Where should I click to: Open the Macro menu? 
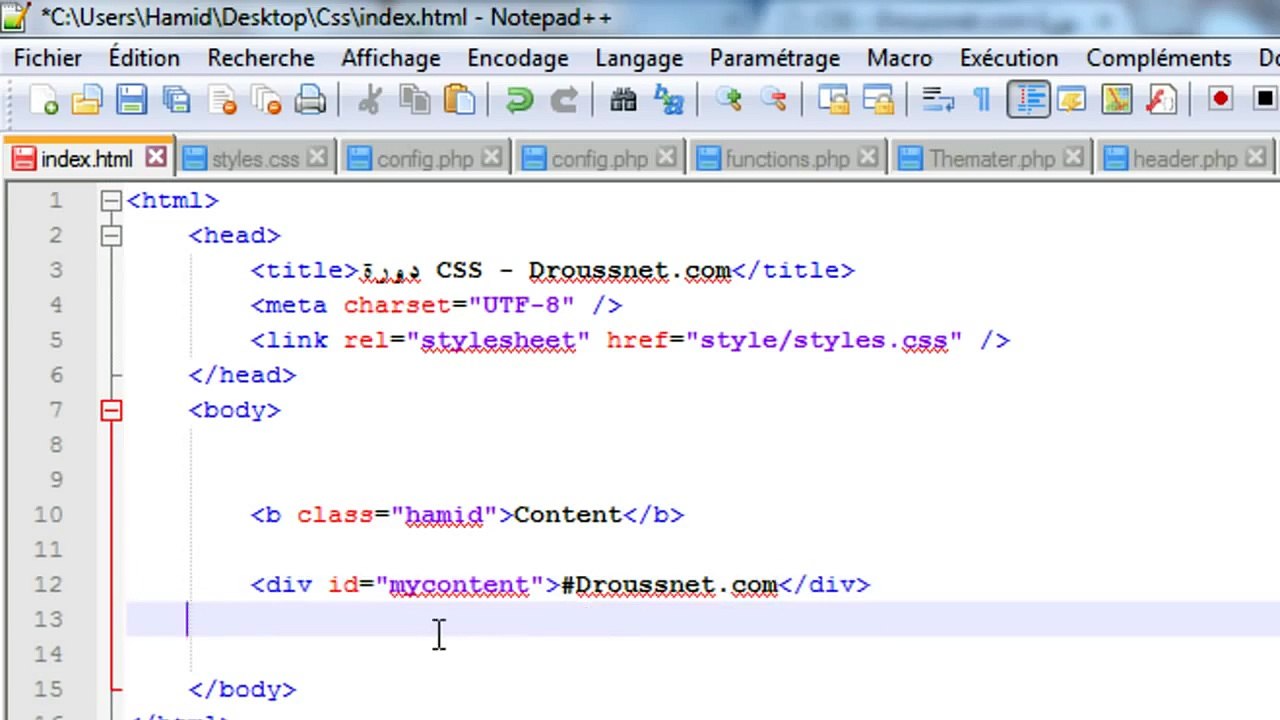tap(900, 58)
